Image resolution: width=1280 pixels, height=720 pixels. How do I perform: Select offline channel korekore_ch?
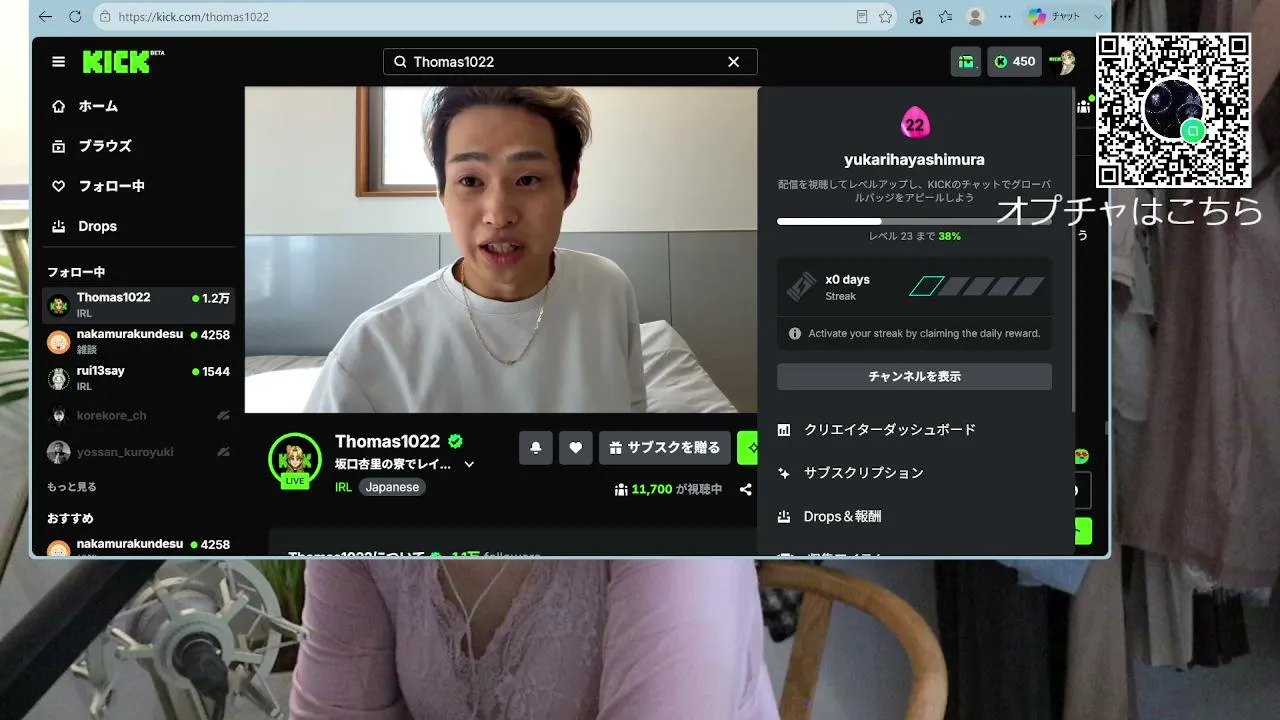pos(139,415)
